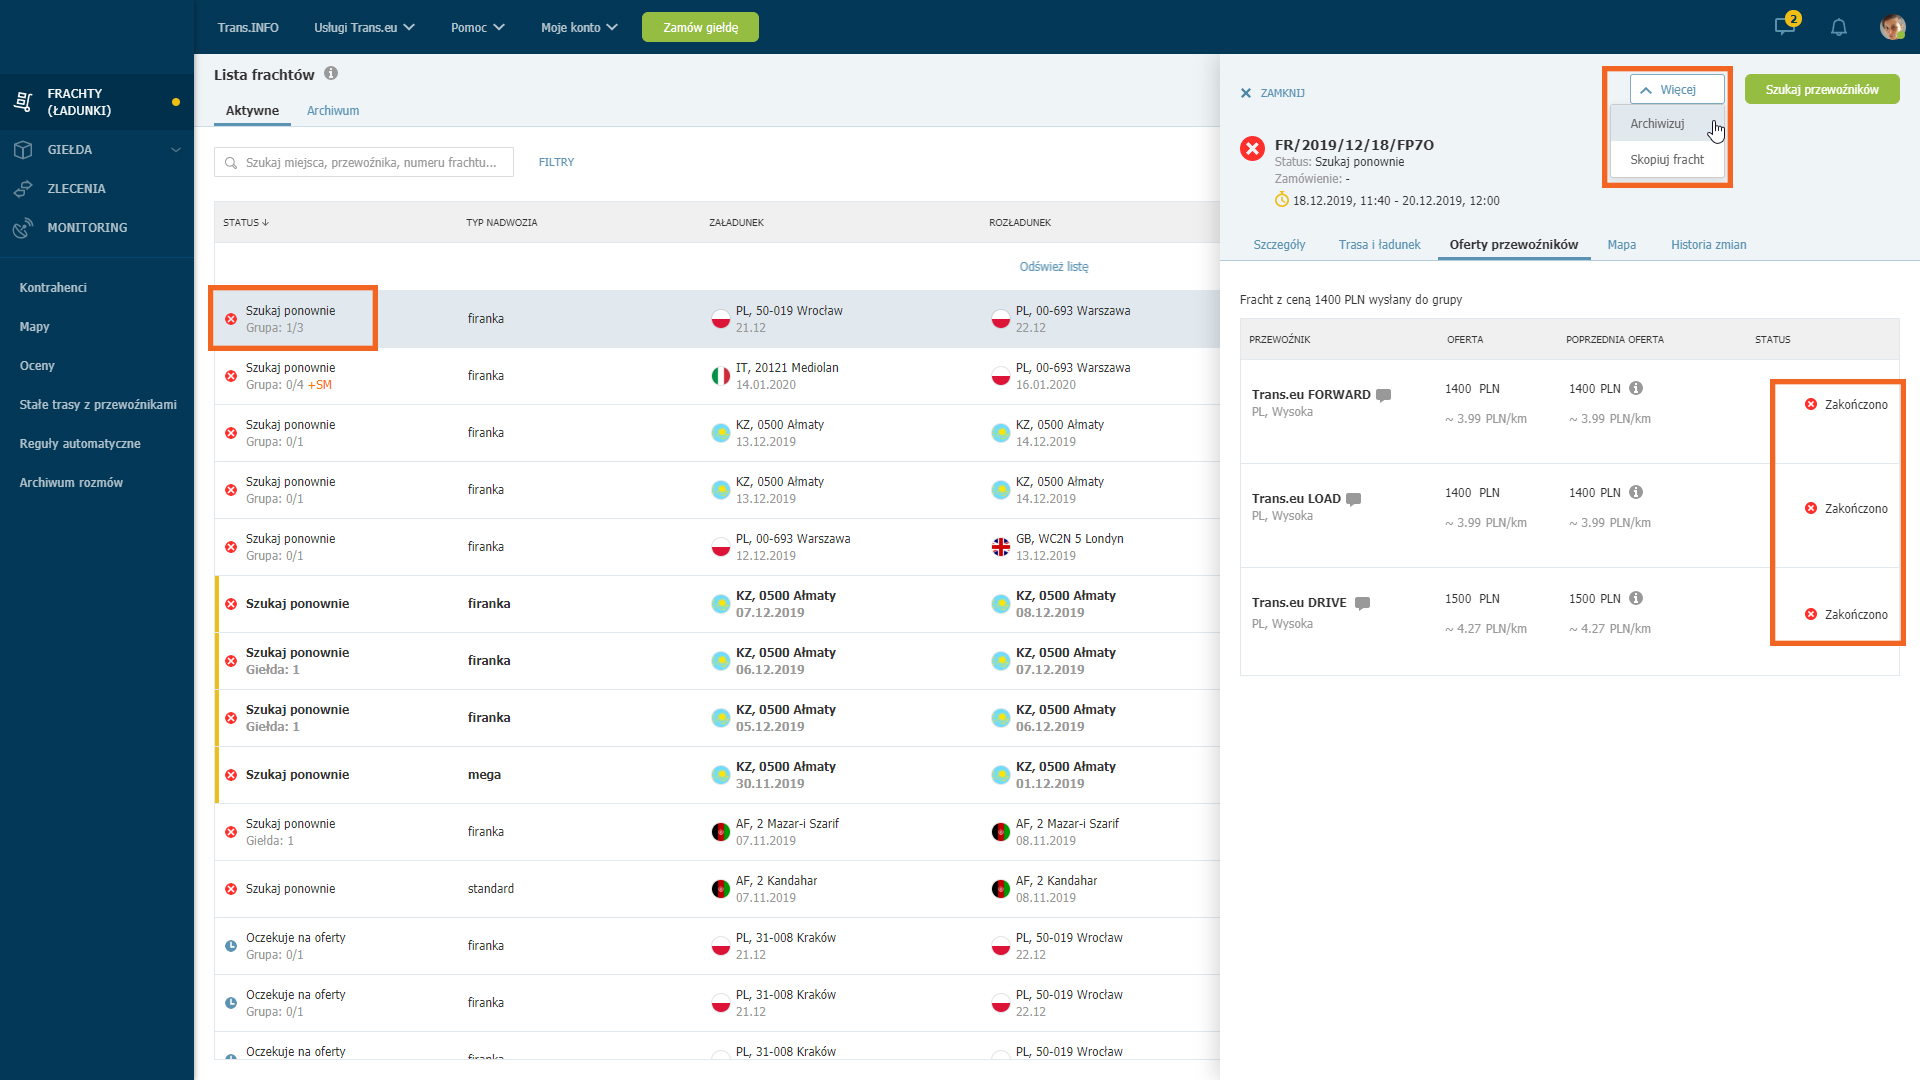
Task: Open the Historia zmian tab
Action: tap(1708, 245)
